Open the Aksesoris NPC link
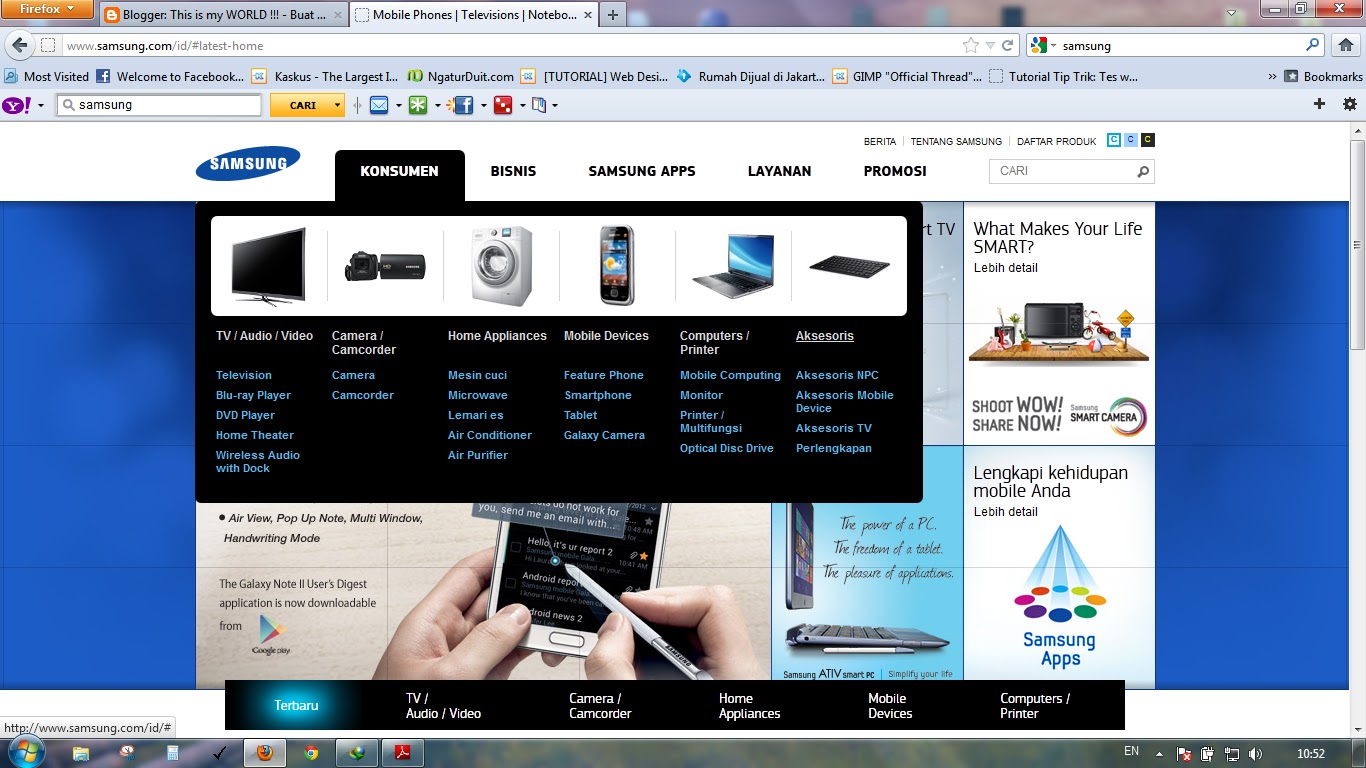Image resolution: width=1366 pixels, height=768 pixels. pos(837,375)
